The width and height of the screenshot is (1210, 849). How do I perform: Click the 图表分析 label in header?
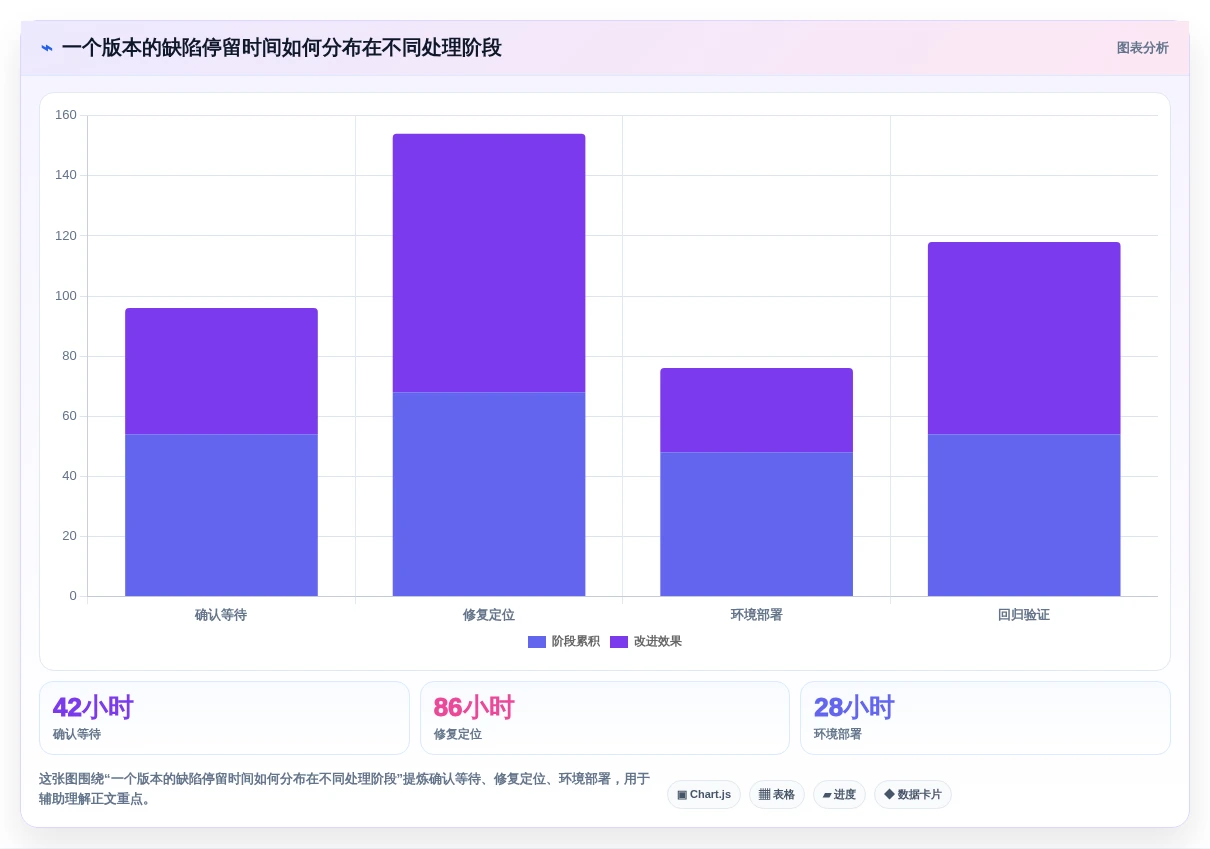[x=1142, y=48]
